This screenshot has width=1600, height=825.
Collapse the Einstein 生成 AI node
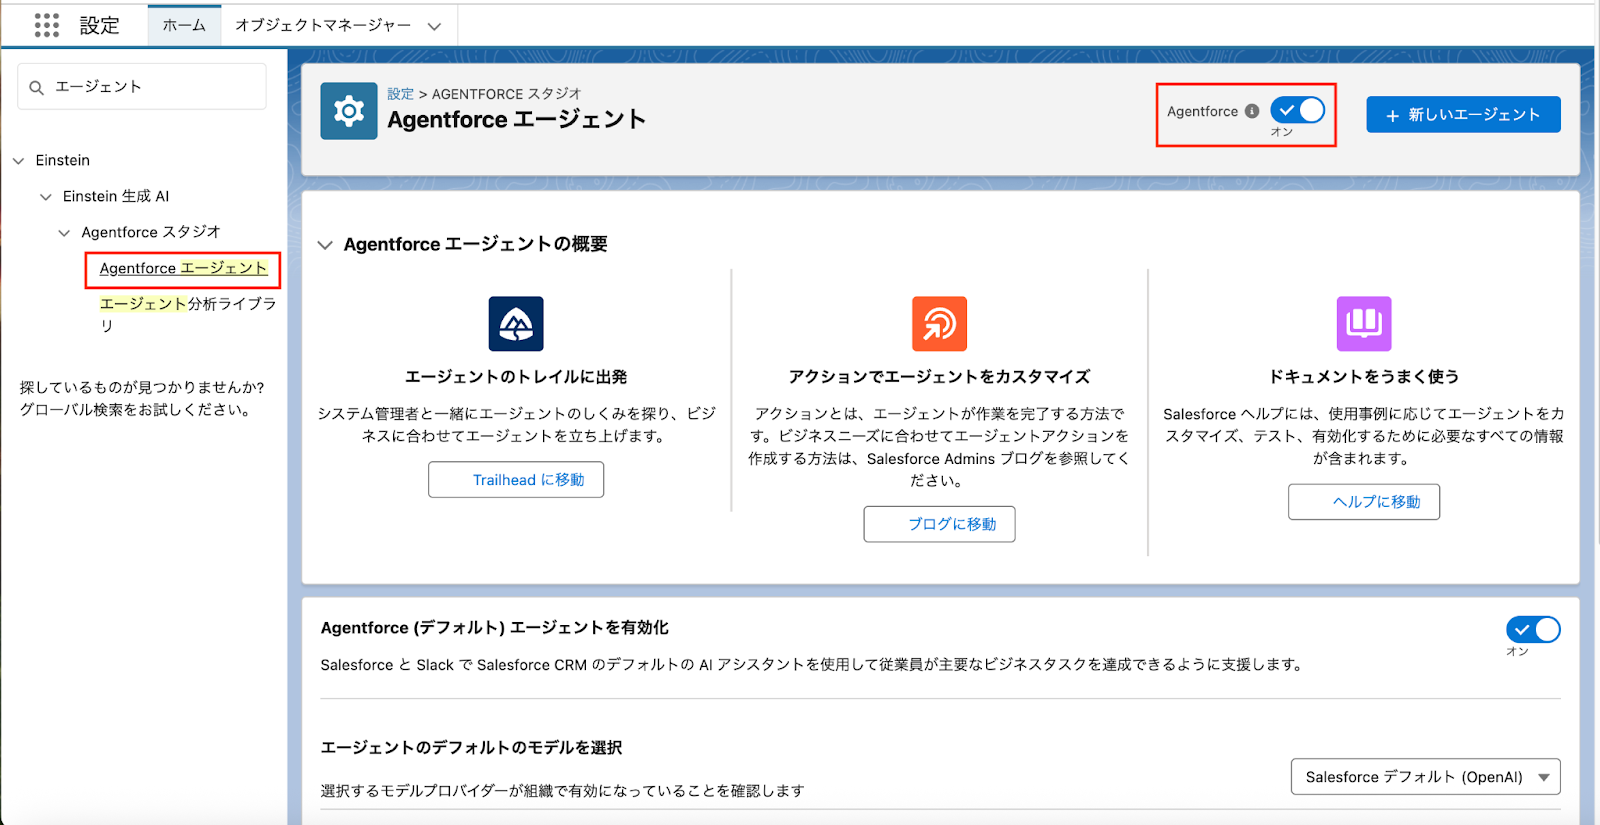point(46,197)
